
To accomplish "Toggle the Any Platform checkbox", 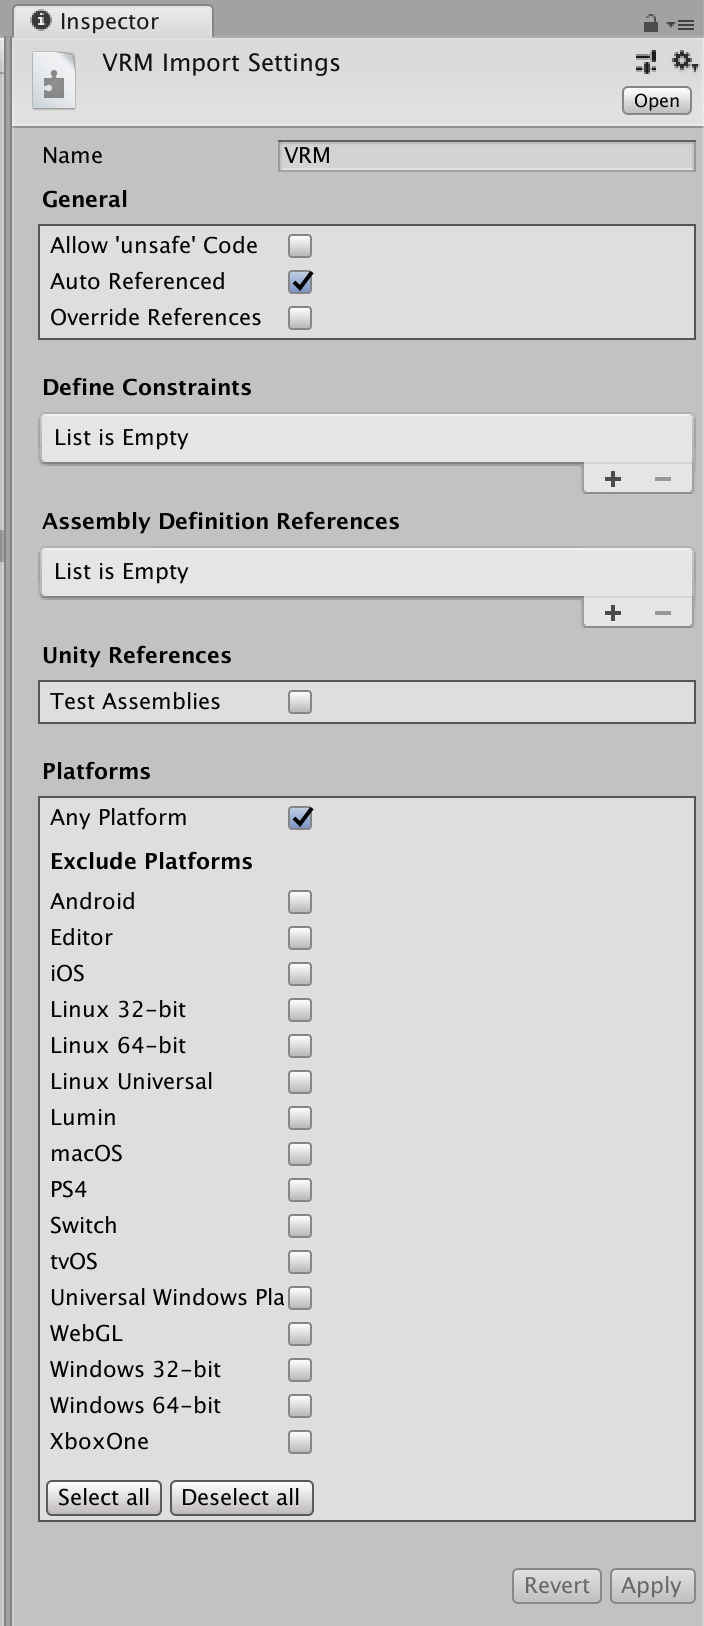I will tap(300, 817).
